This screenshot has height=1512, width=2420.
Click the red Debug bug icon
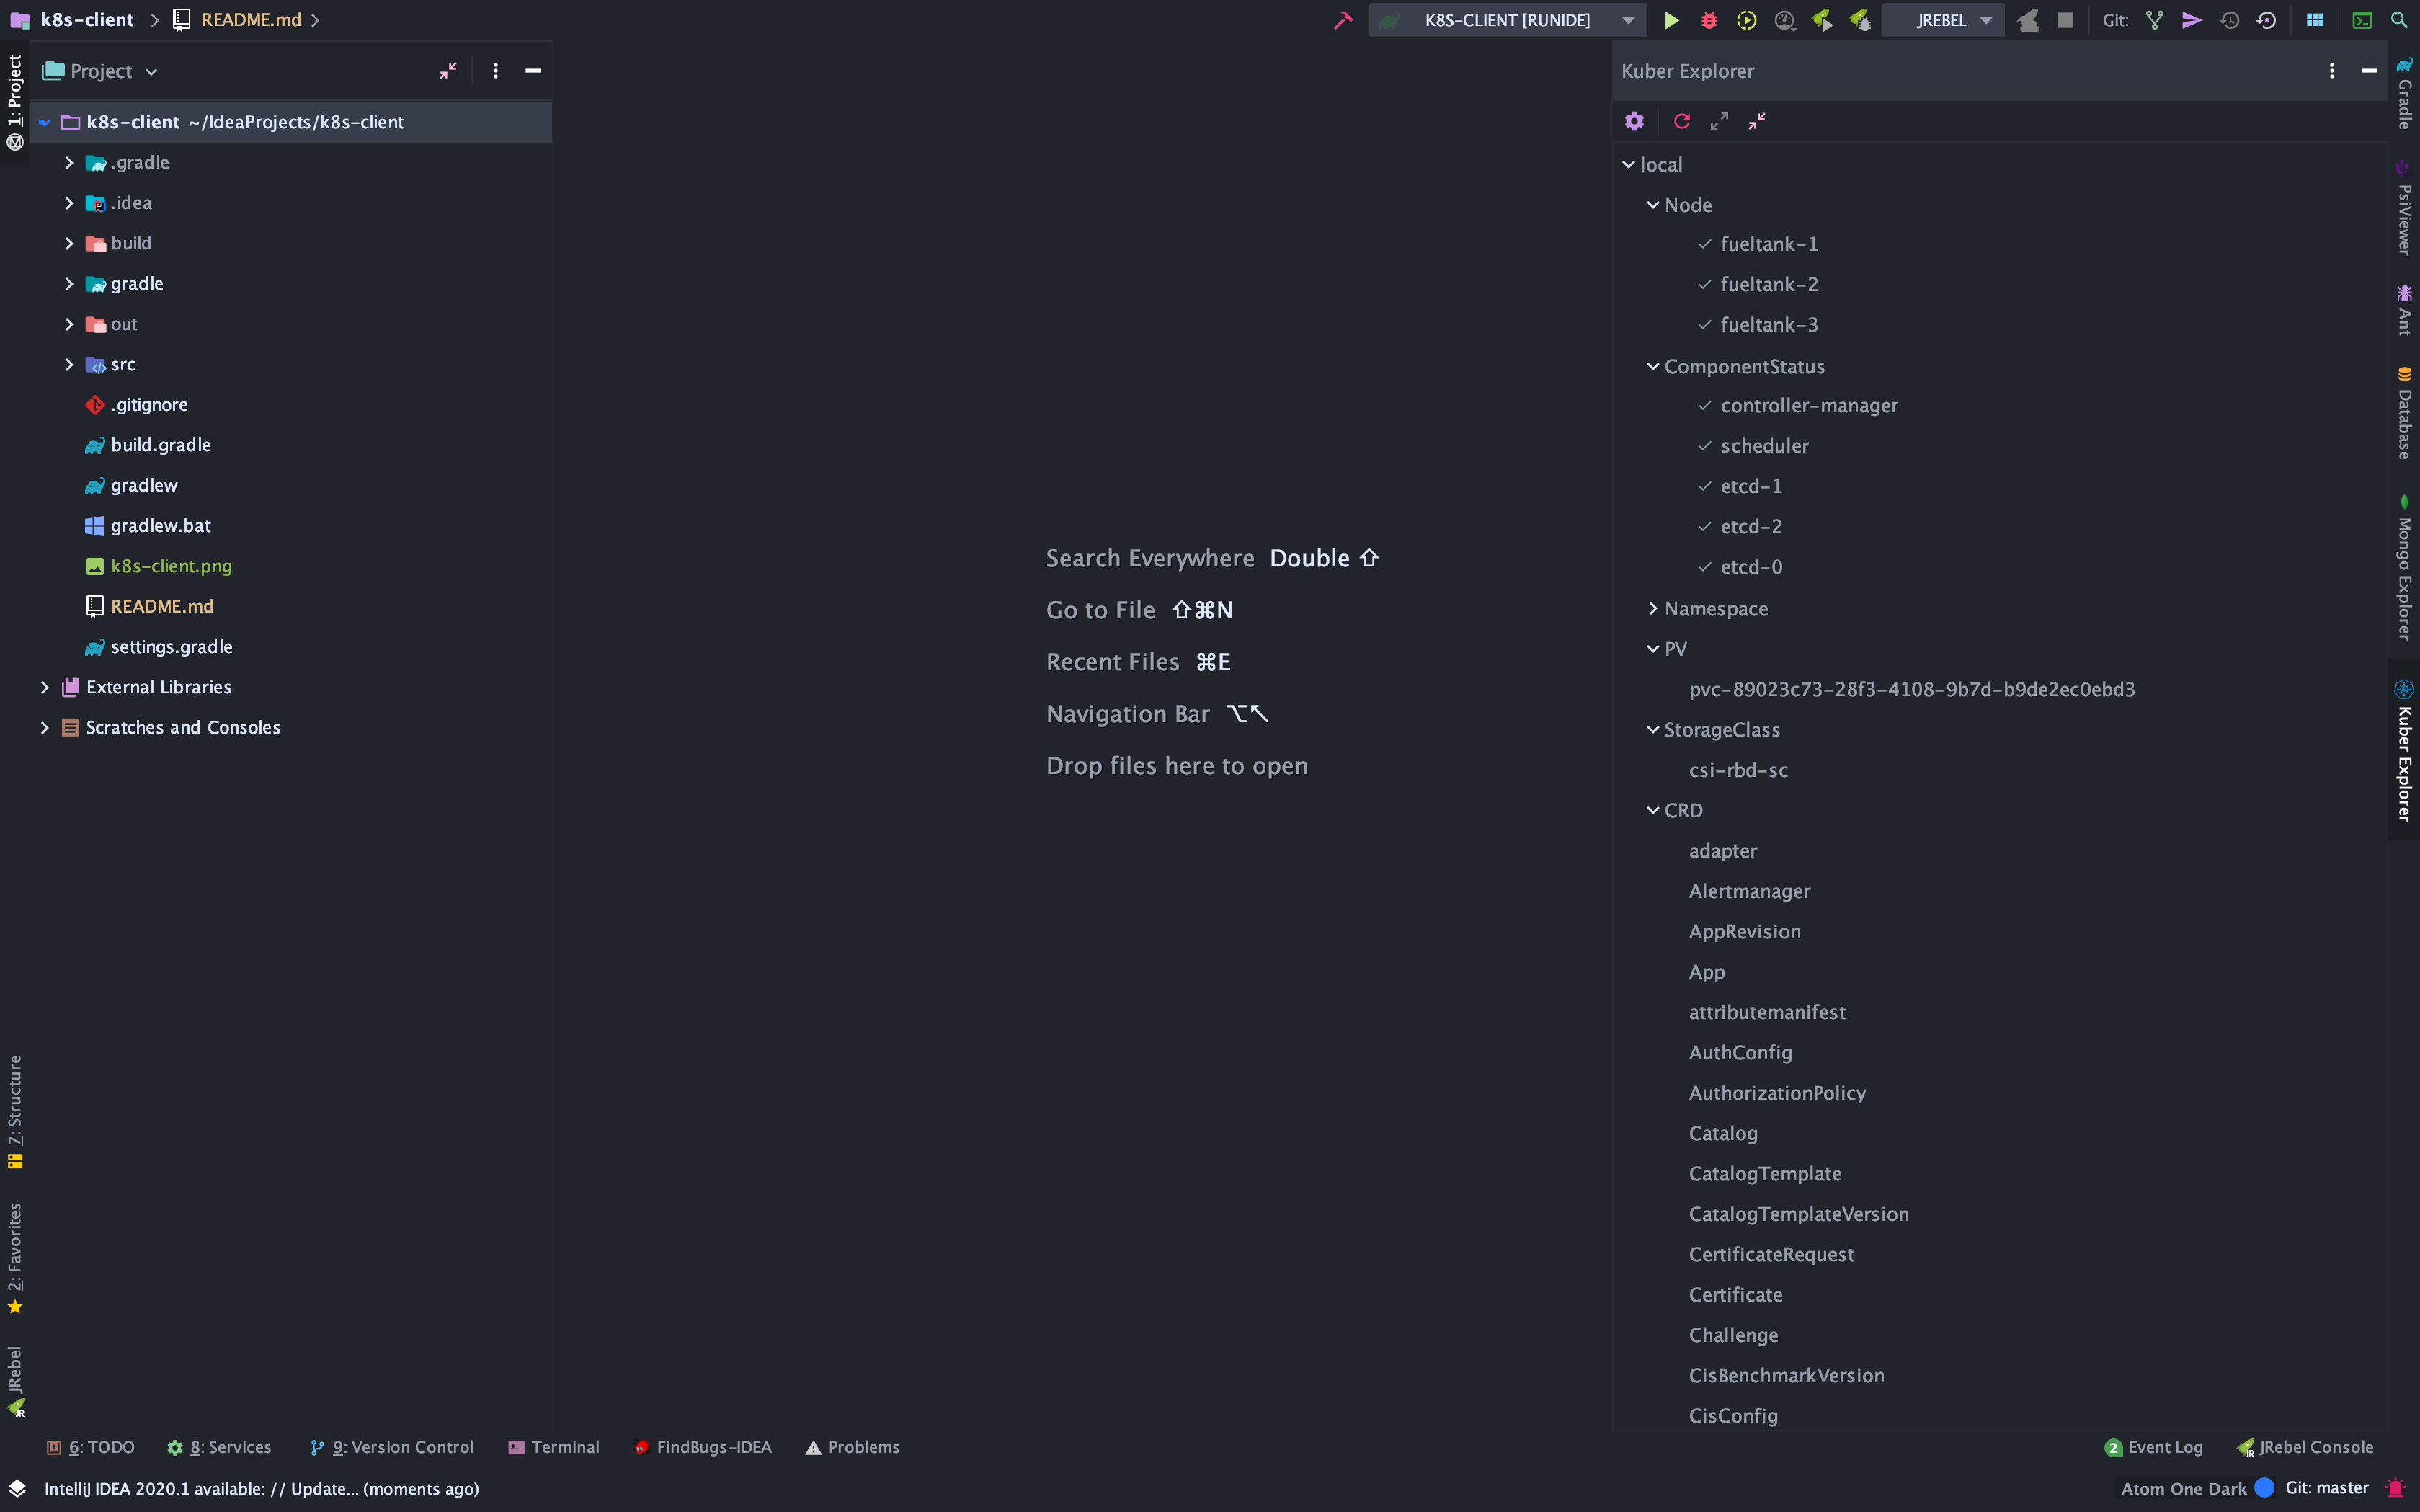[x=1709, y=20]
